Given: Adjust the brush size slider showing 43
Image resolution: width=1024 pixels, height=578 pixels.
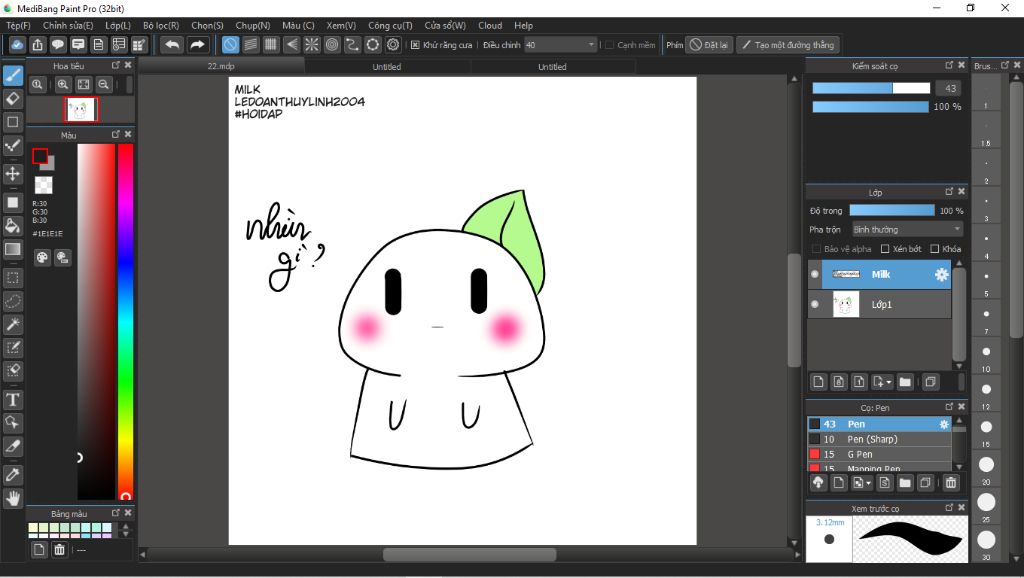Looking at the screenshot, I should [871, 88].
